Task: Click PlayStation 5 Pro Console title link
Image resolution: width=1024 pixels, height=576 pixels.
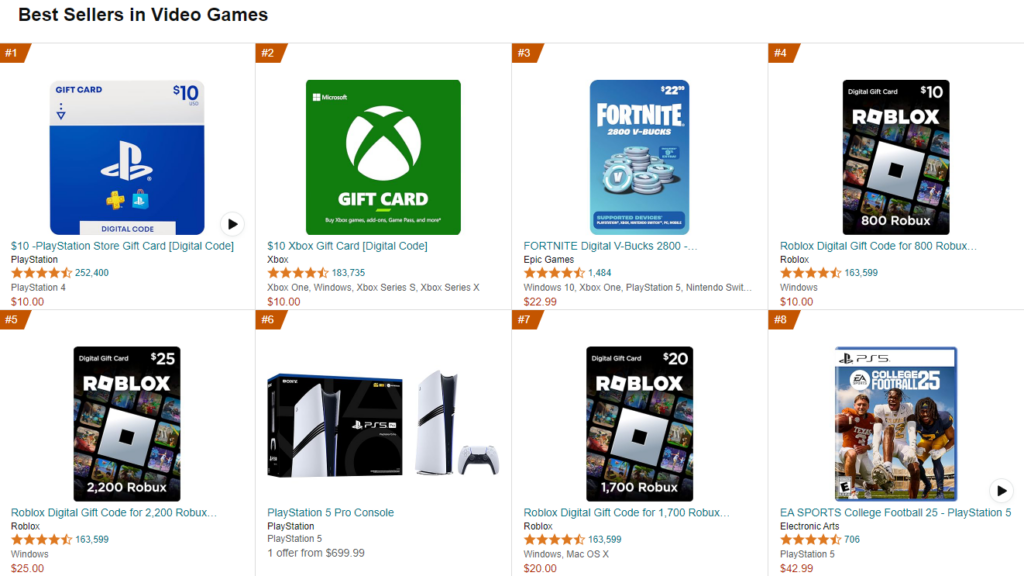Action: click(330, 512)
